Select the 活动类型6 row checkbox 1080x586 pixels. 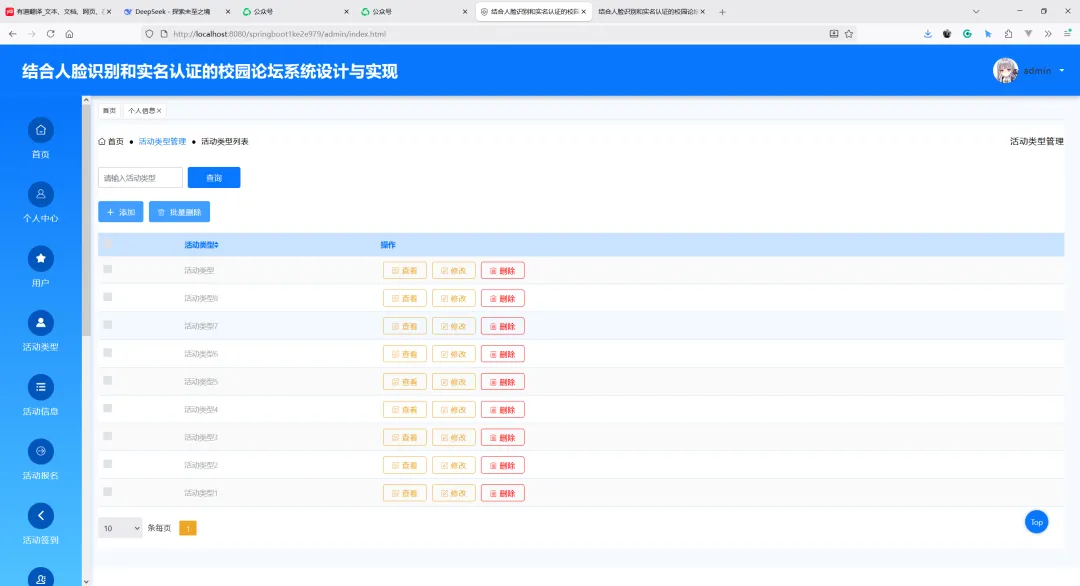(107, 353)
